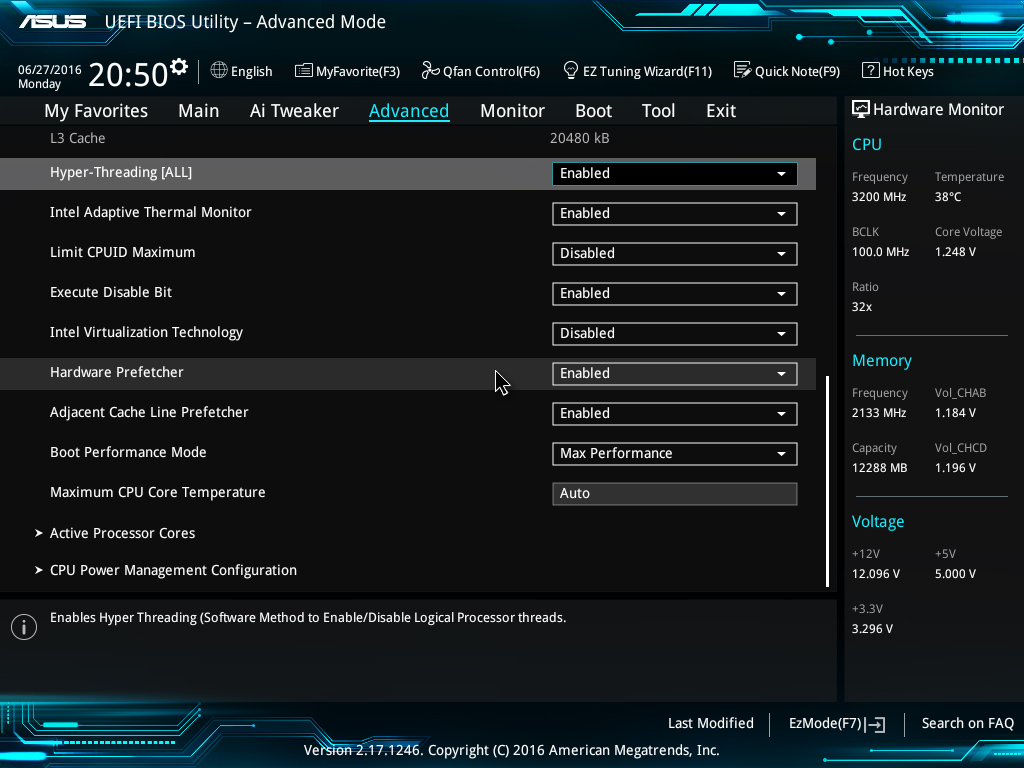The image size is (1024, 768).
Task: Launch EZ Tuning Wizard bulb icon
Action: tap(571, 71)
